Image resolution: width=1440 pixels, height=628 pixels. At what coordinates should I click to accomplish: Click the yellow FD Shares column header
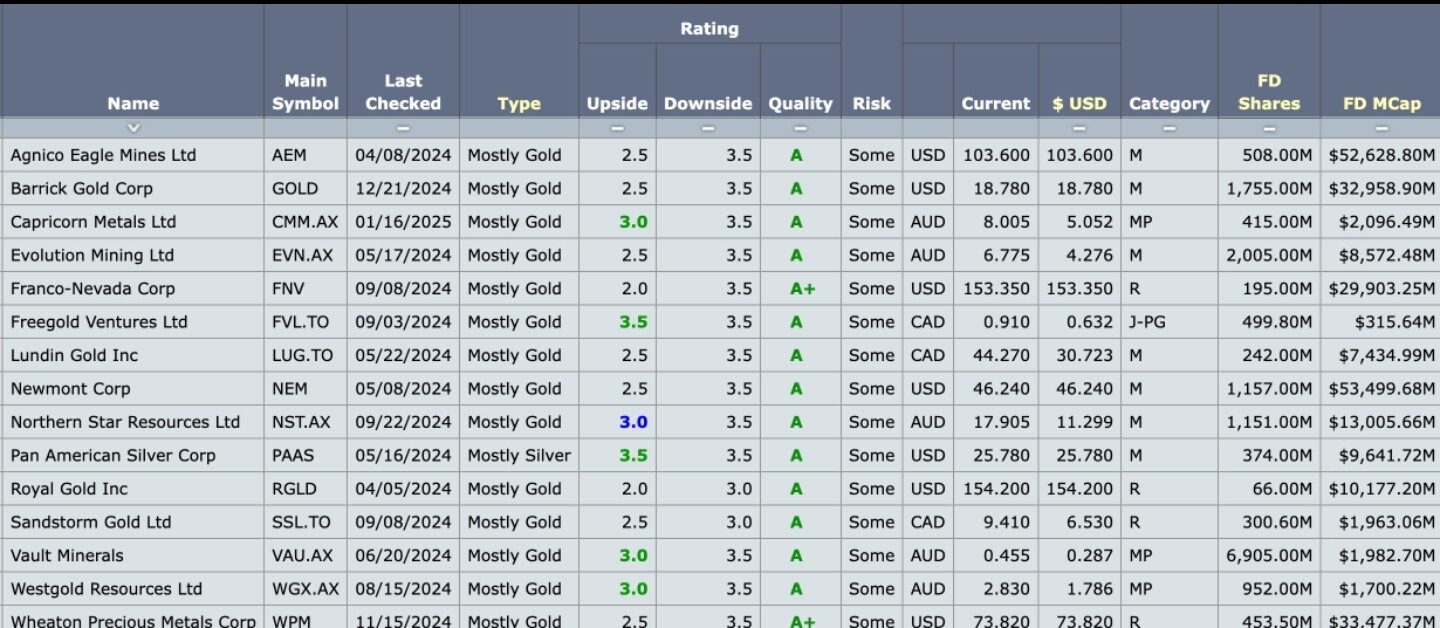tap(1269, 92)
